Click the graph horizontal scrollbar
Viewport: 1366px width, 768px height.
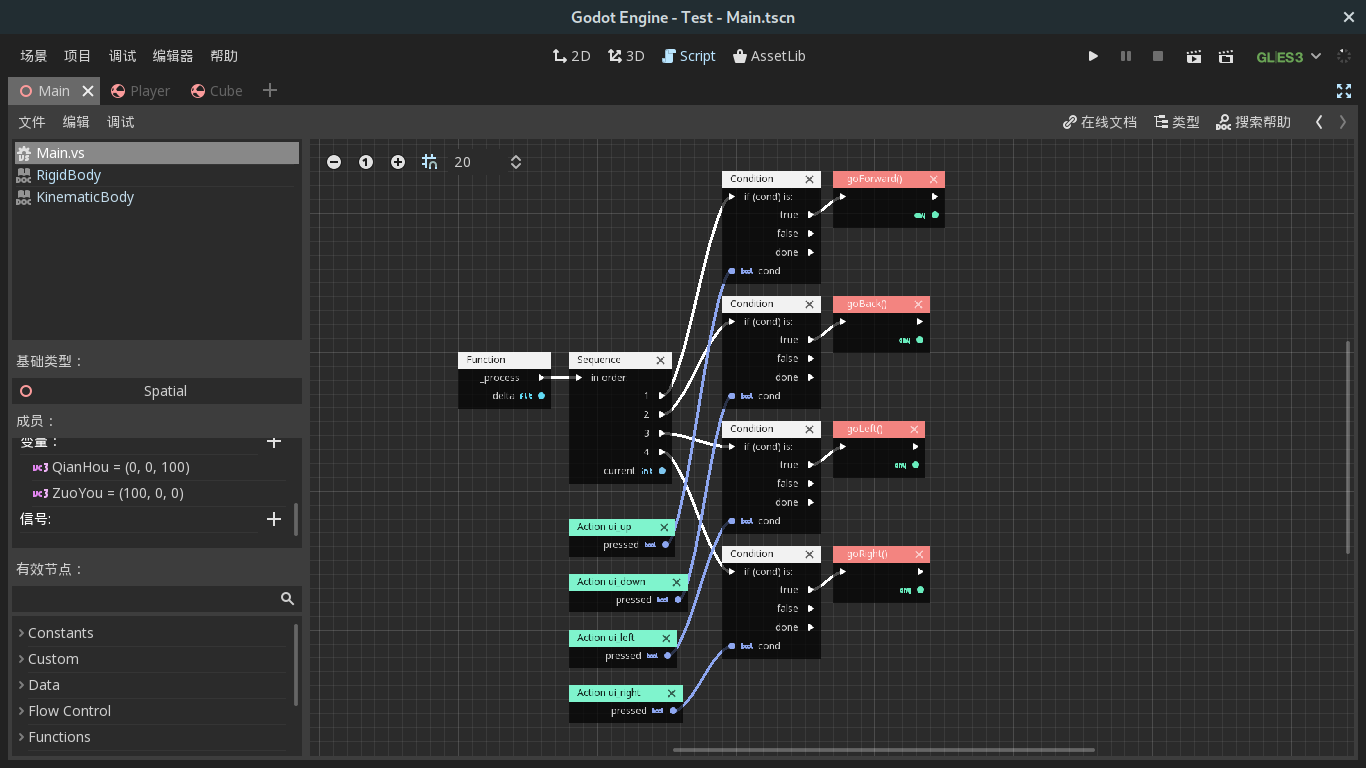[884, 749]
